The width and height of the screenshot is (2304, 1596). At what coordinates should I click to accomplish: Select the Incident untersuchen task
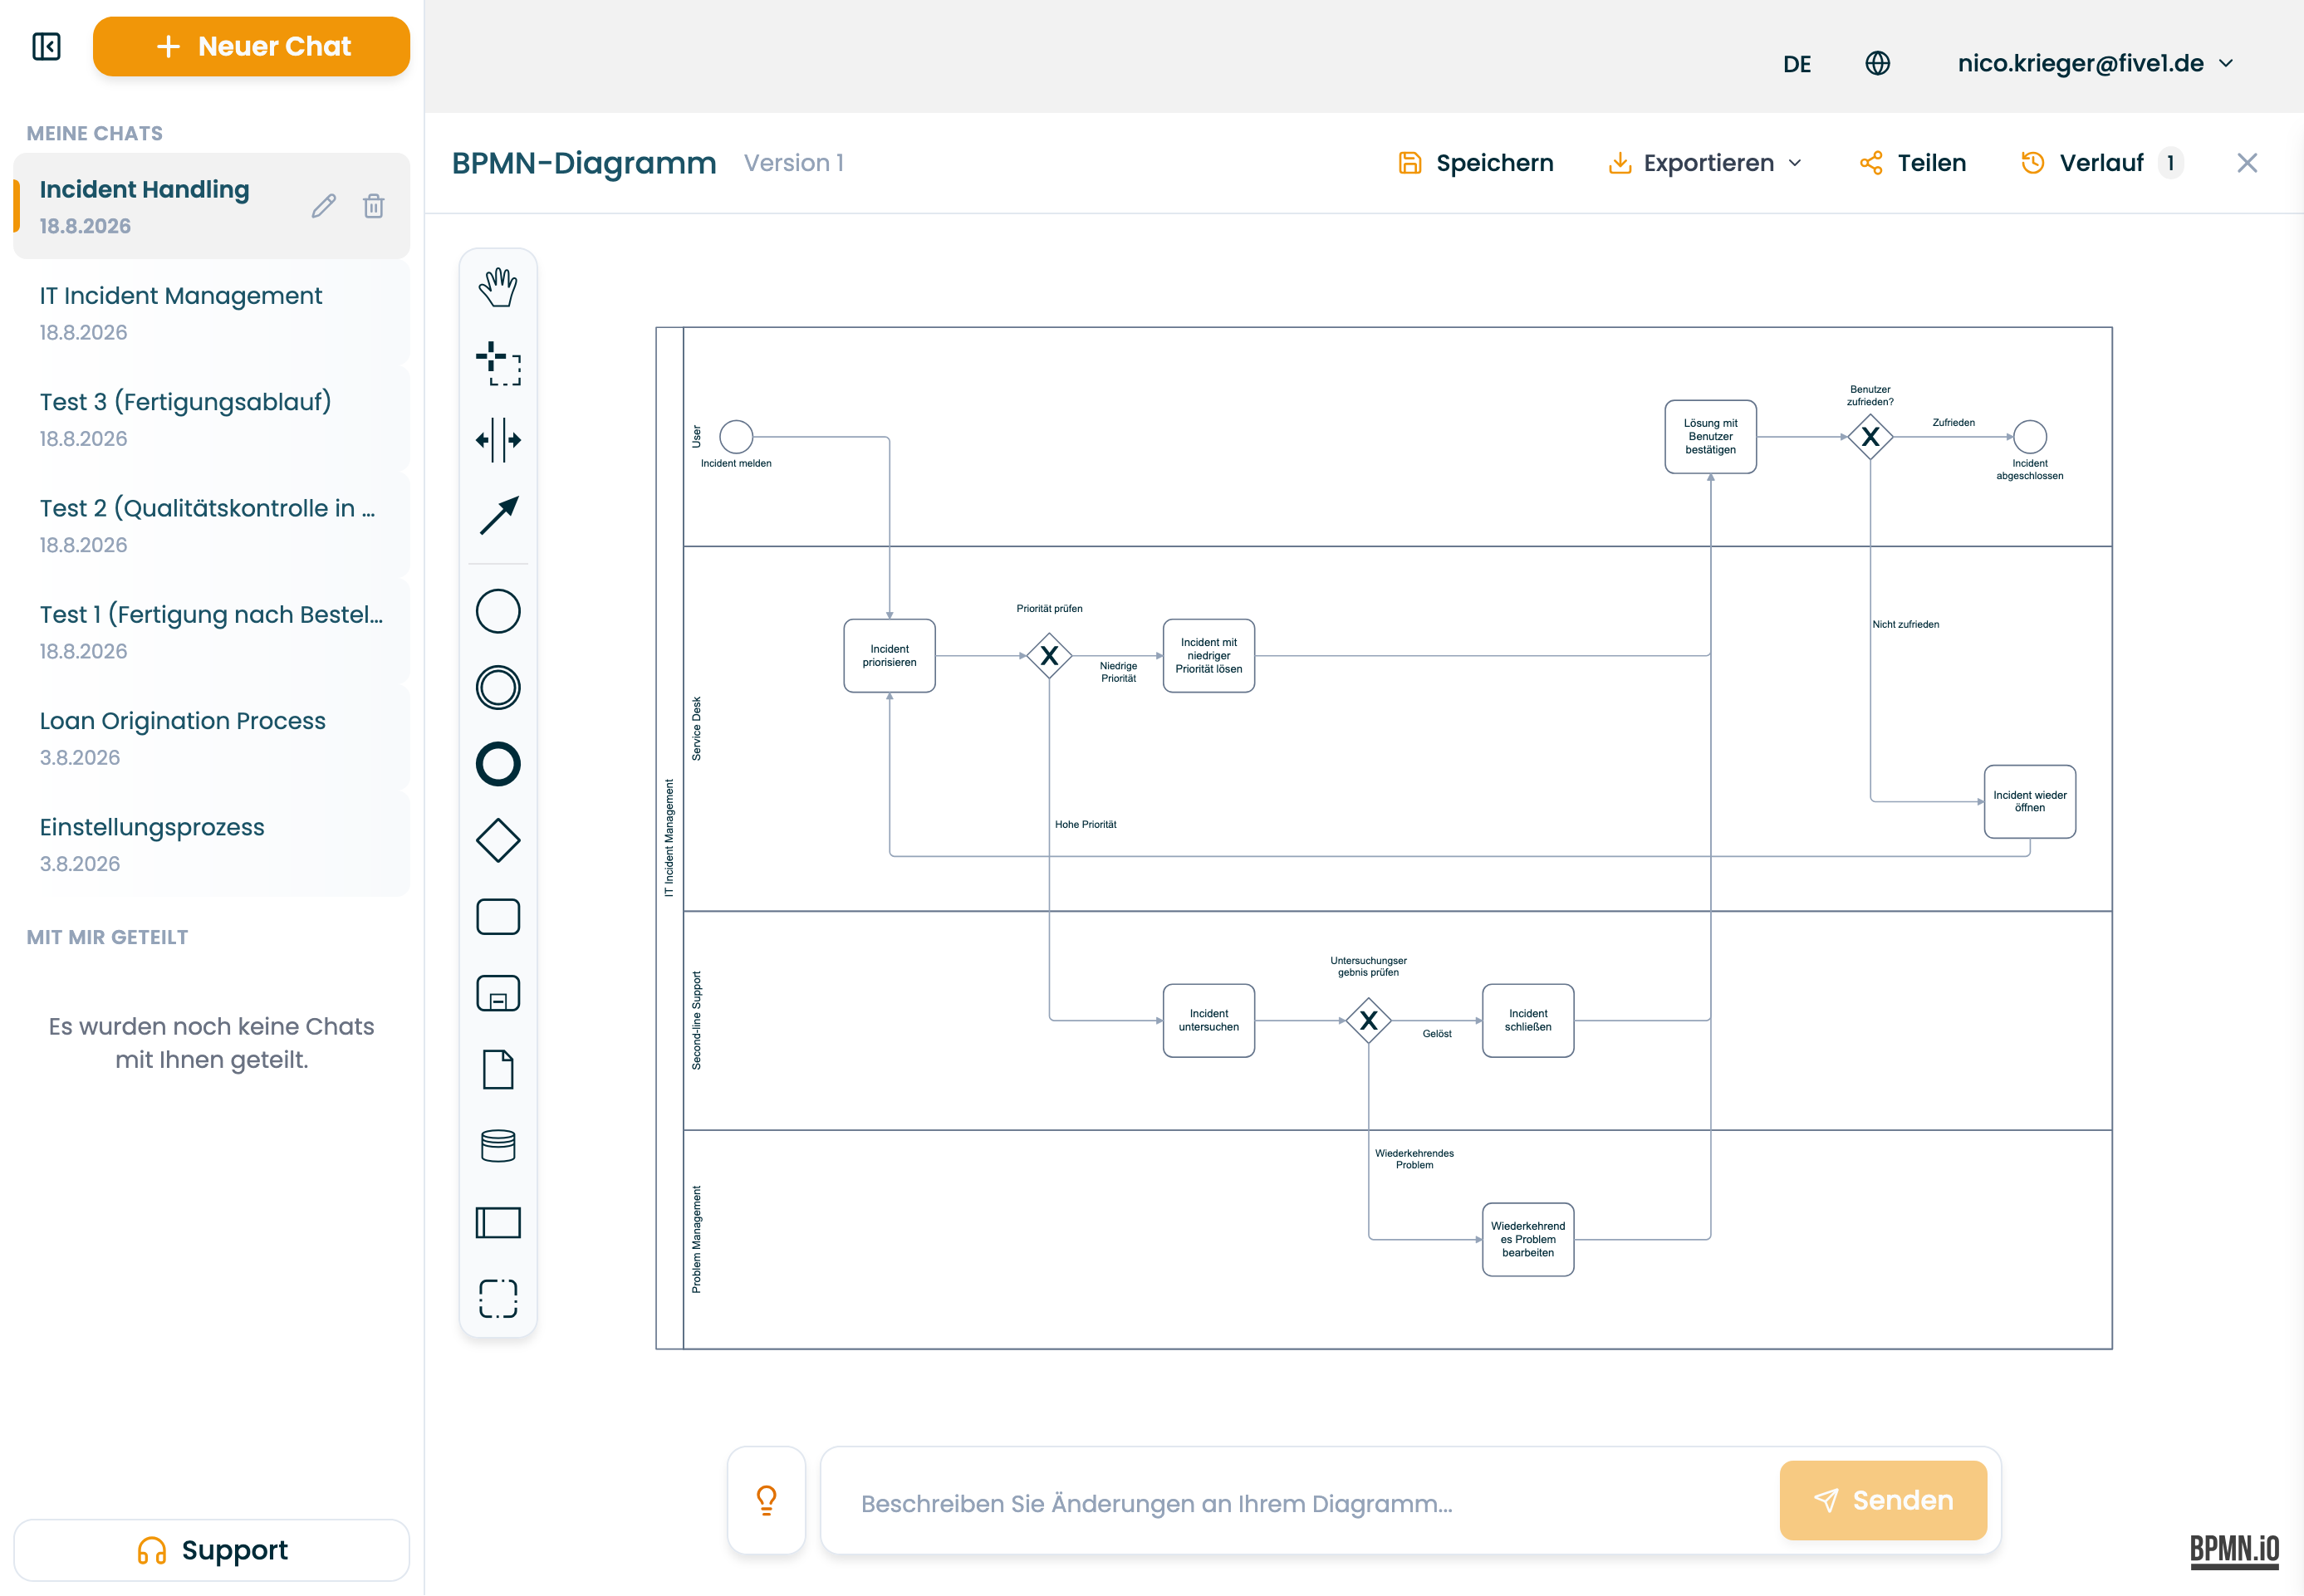[1208, 1020]
